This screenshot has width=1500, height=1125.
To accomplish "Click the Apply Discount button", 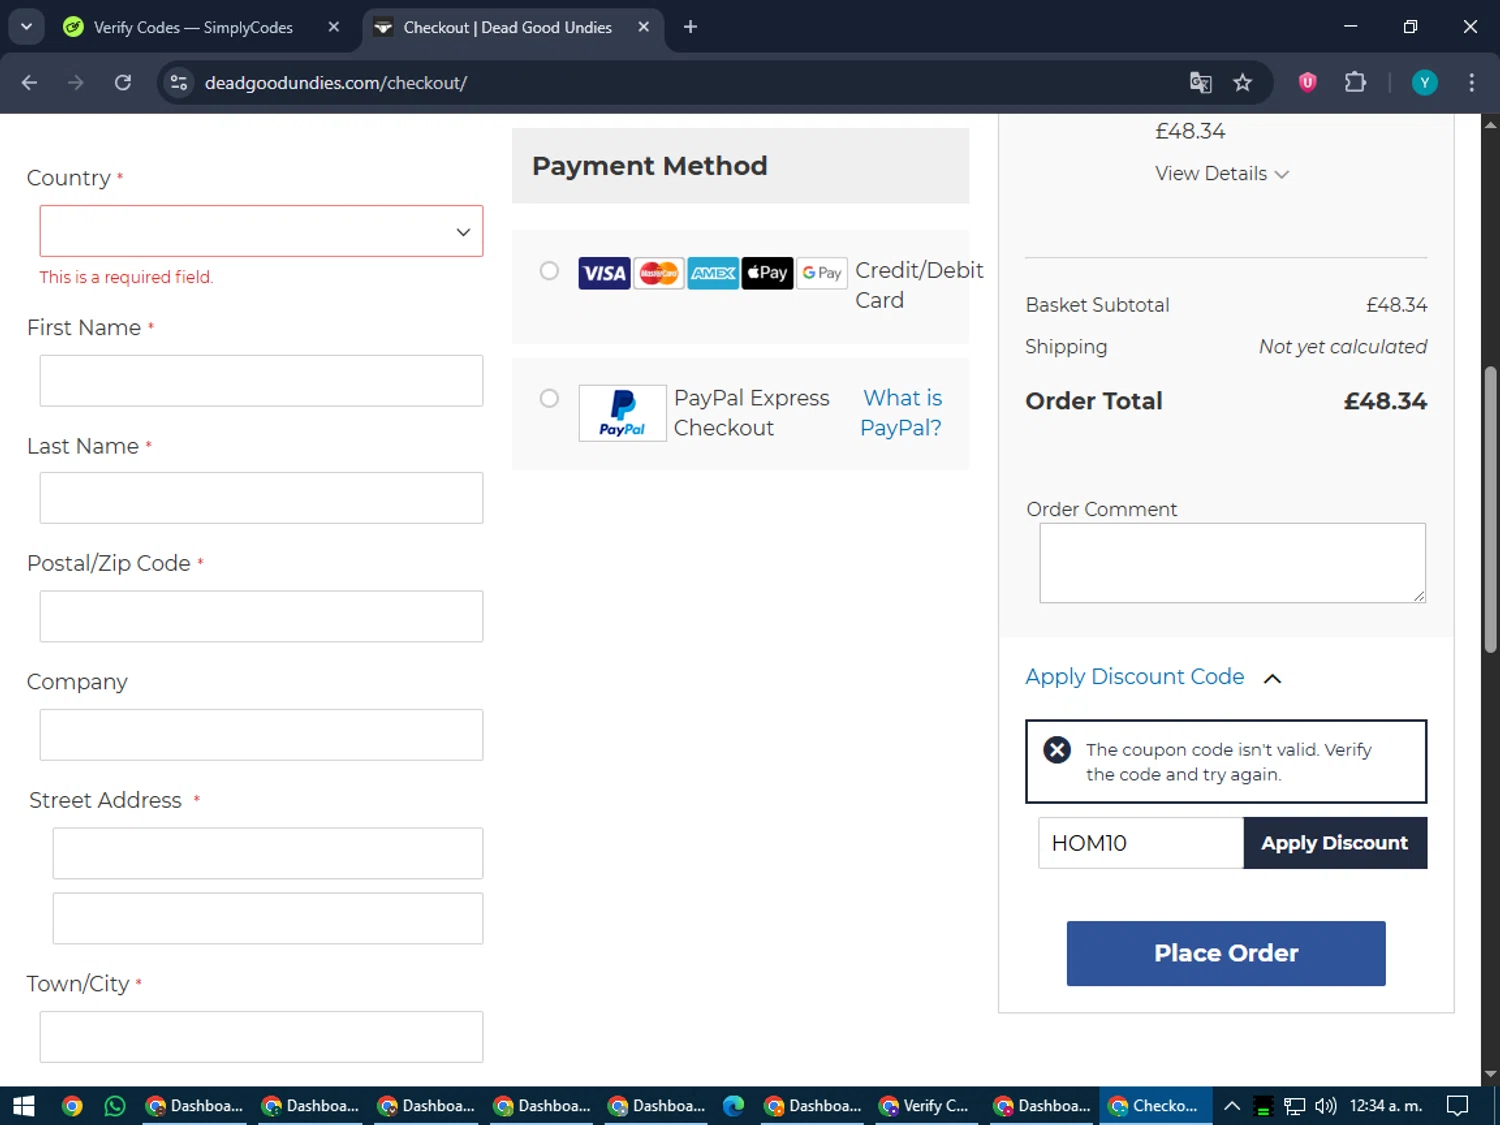I will [x=1335, y=843].
